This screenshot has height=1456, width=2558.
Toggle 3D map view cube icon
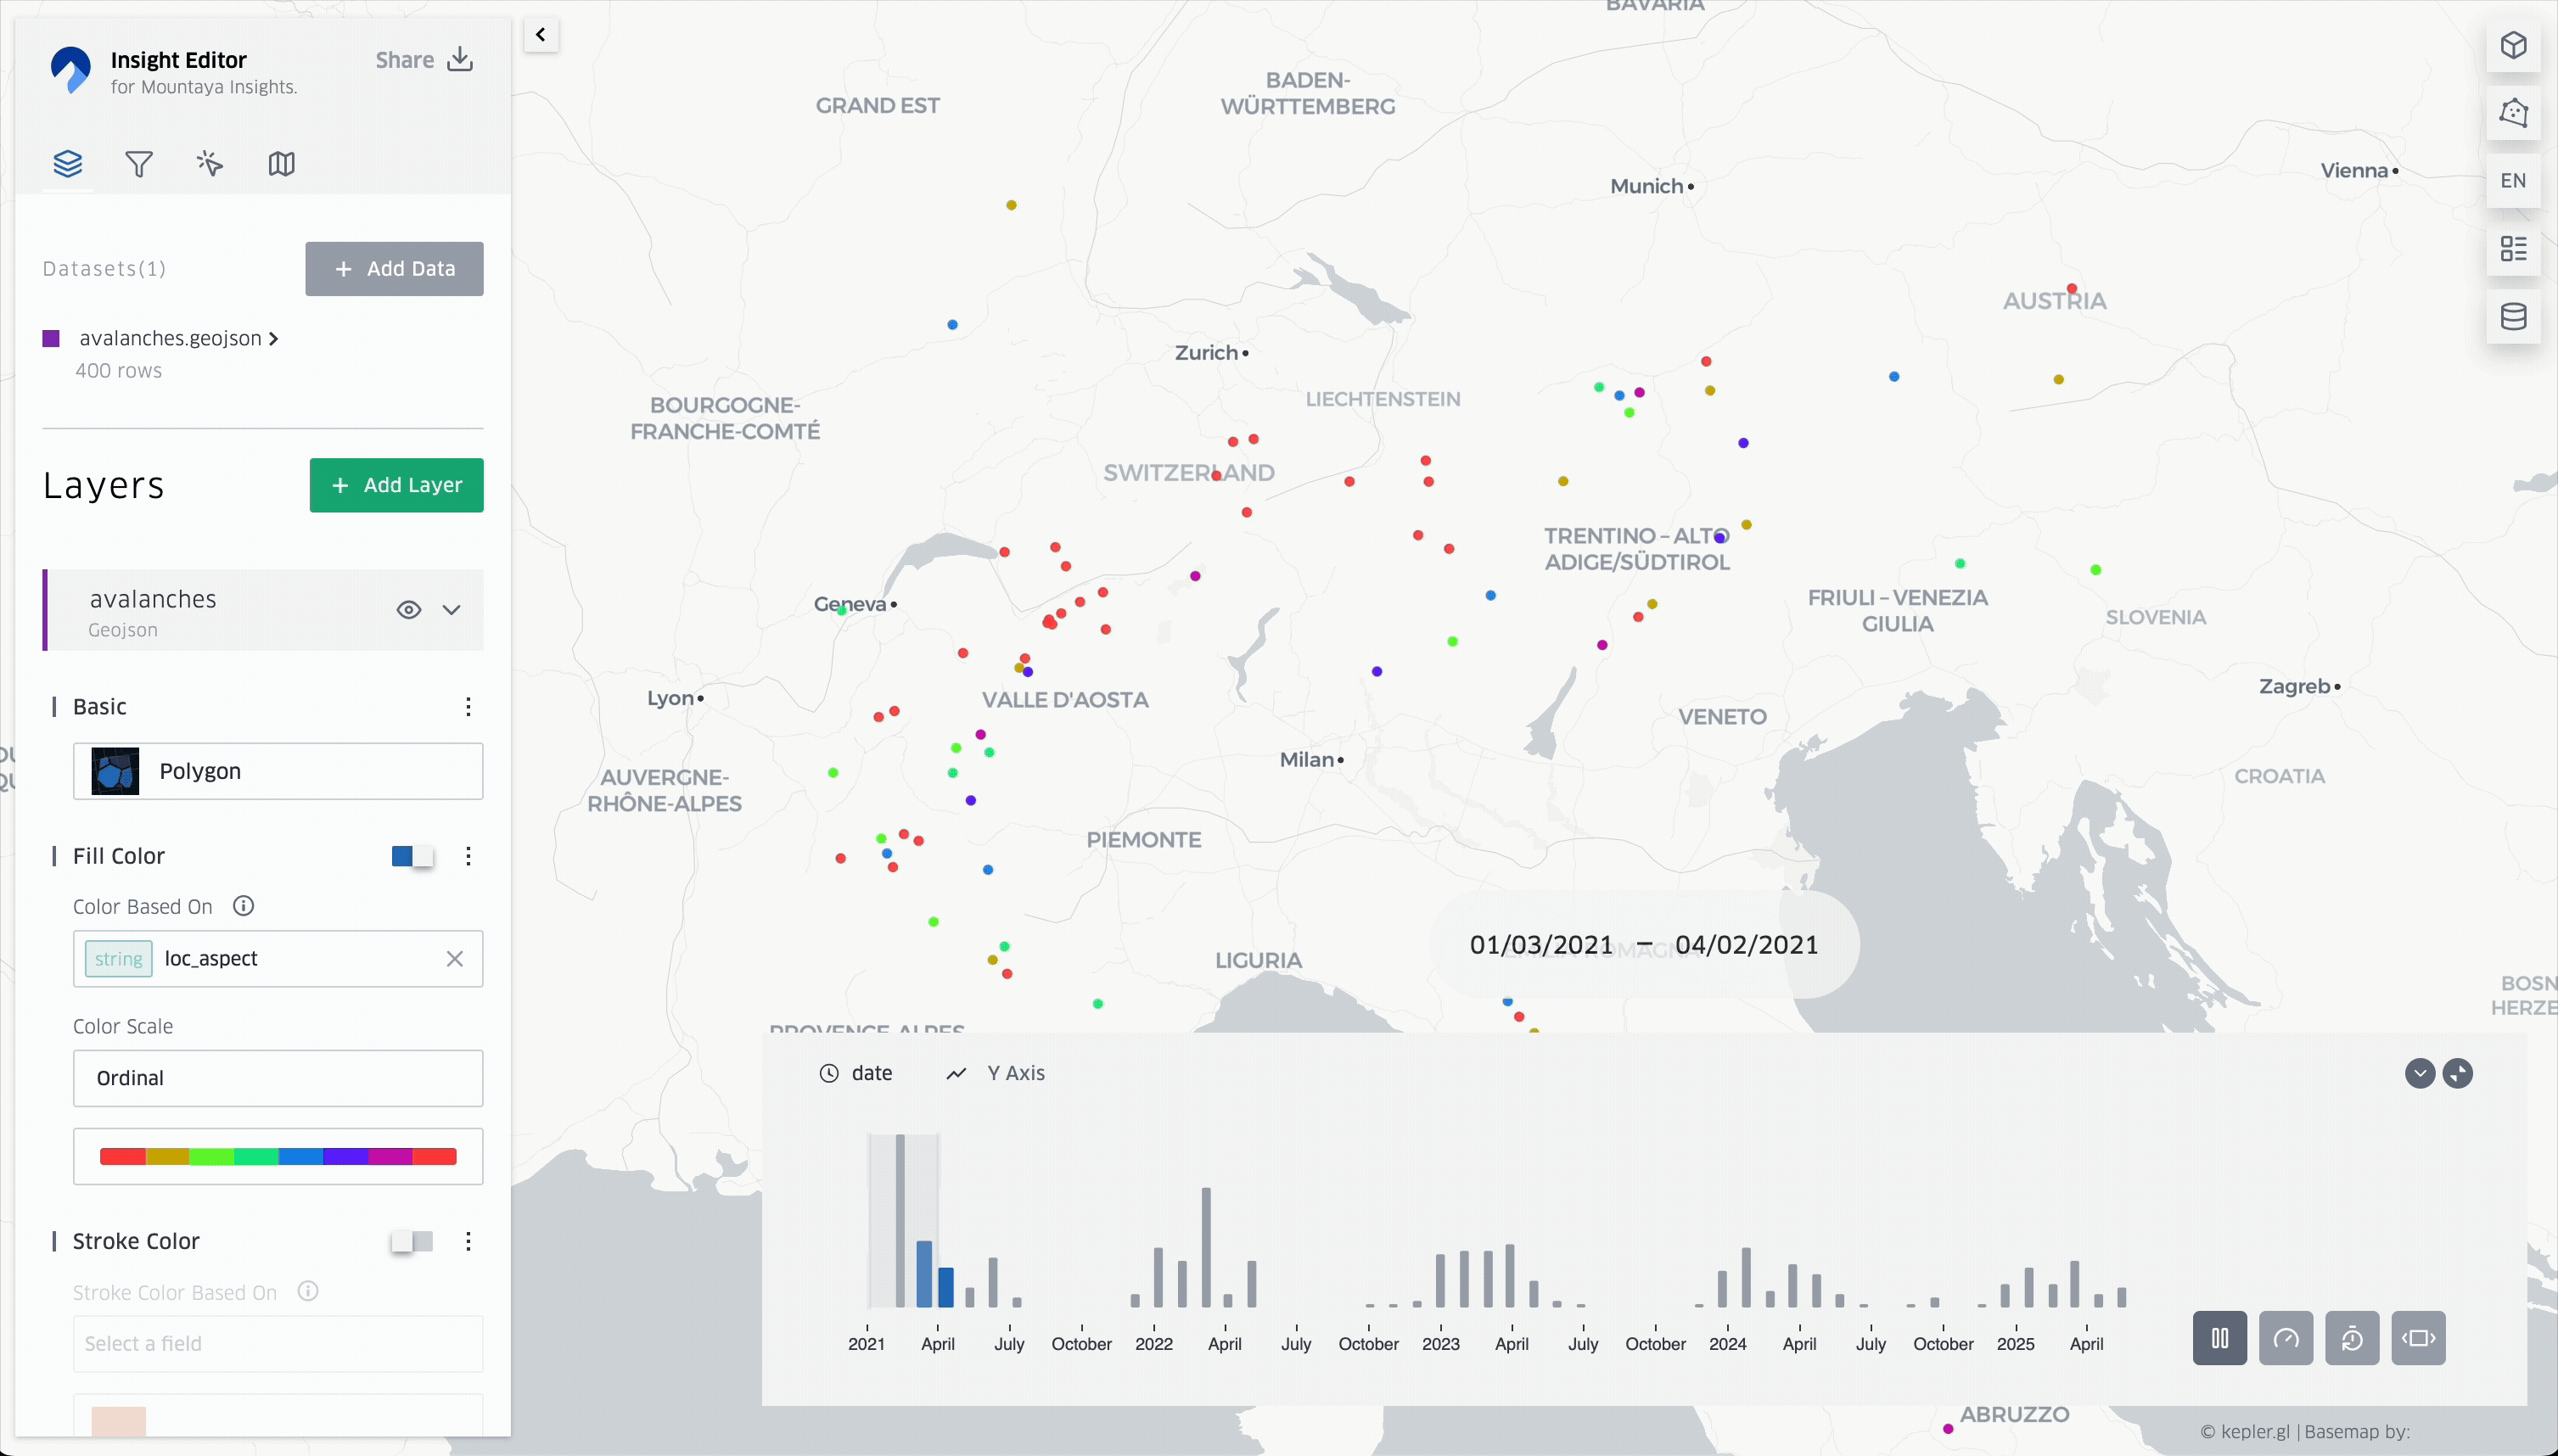pos(2513,46)
